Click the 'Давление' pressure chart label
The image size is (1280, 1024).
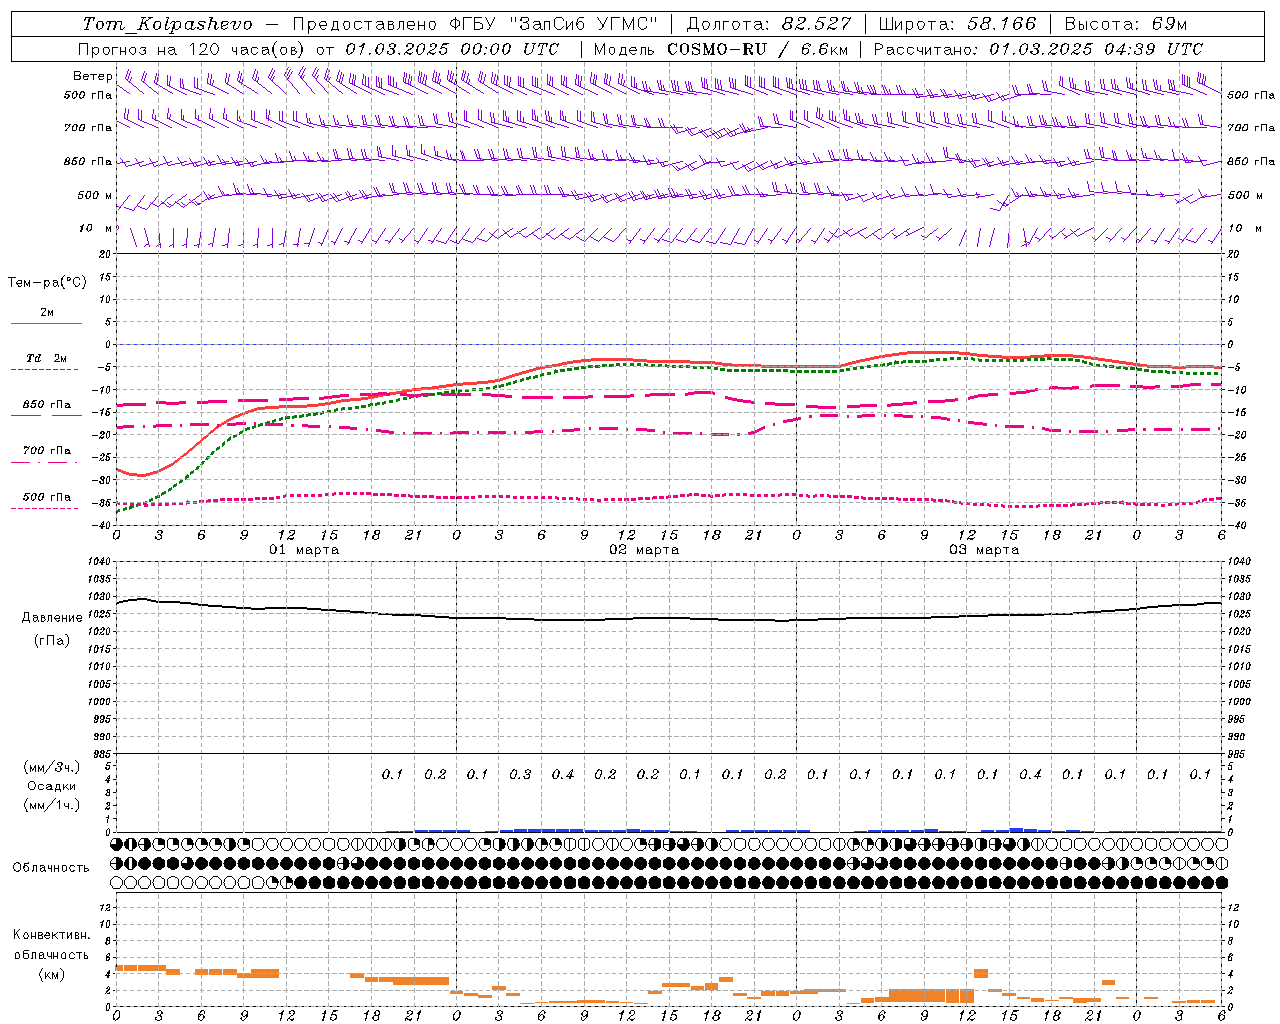click(x=52, y=618)
